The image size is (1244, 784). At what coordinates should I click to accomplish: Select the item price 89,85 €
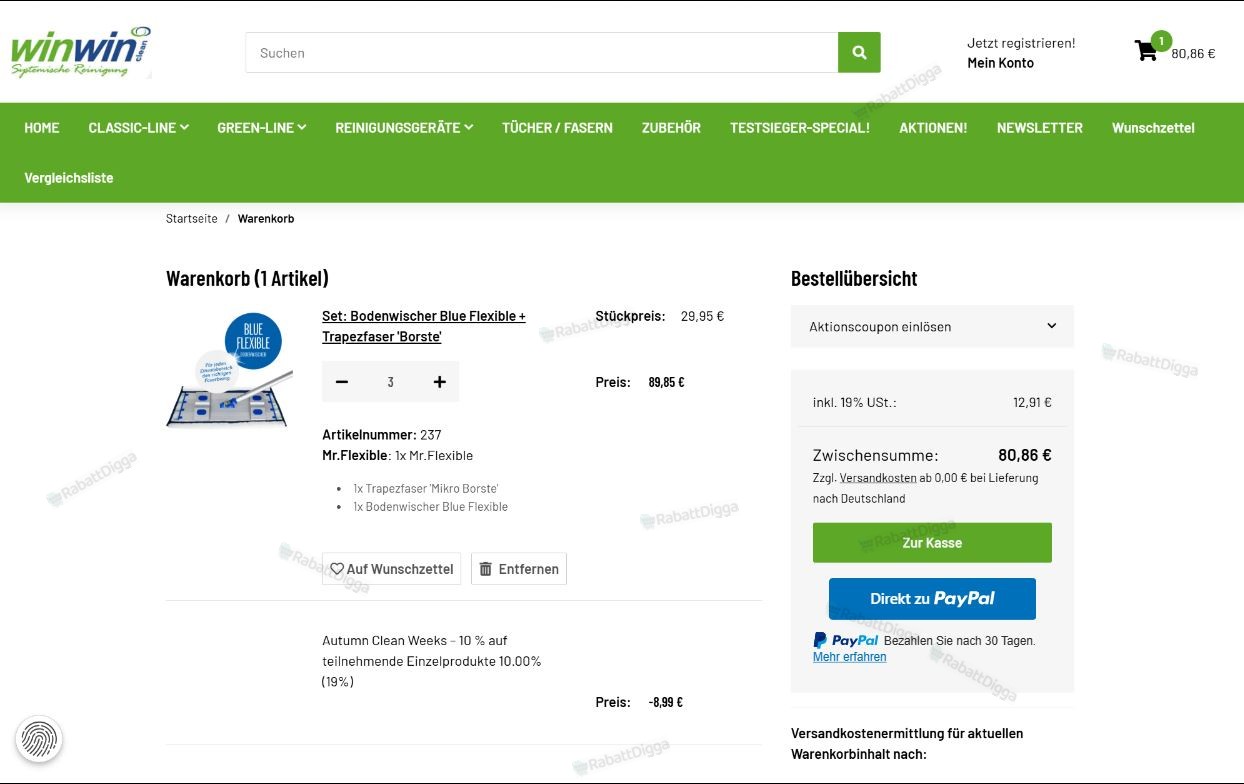coord(667,382)
